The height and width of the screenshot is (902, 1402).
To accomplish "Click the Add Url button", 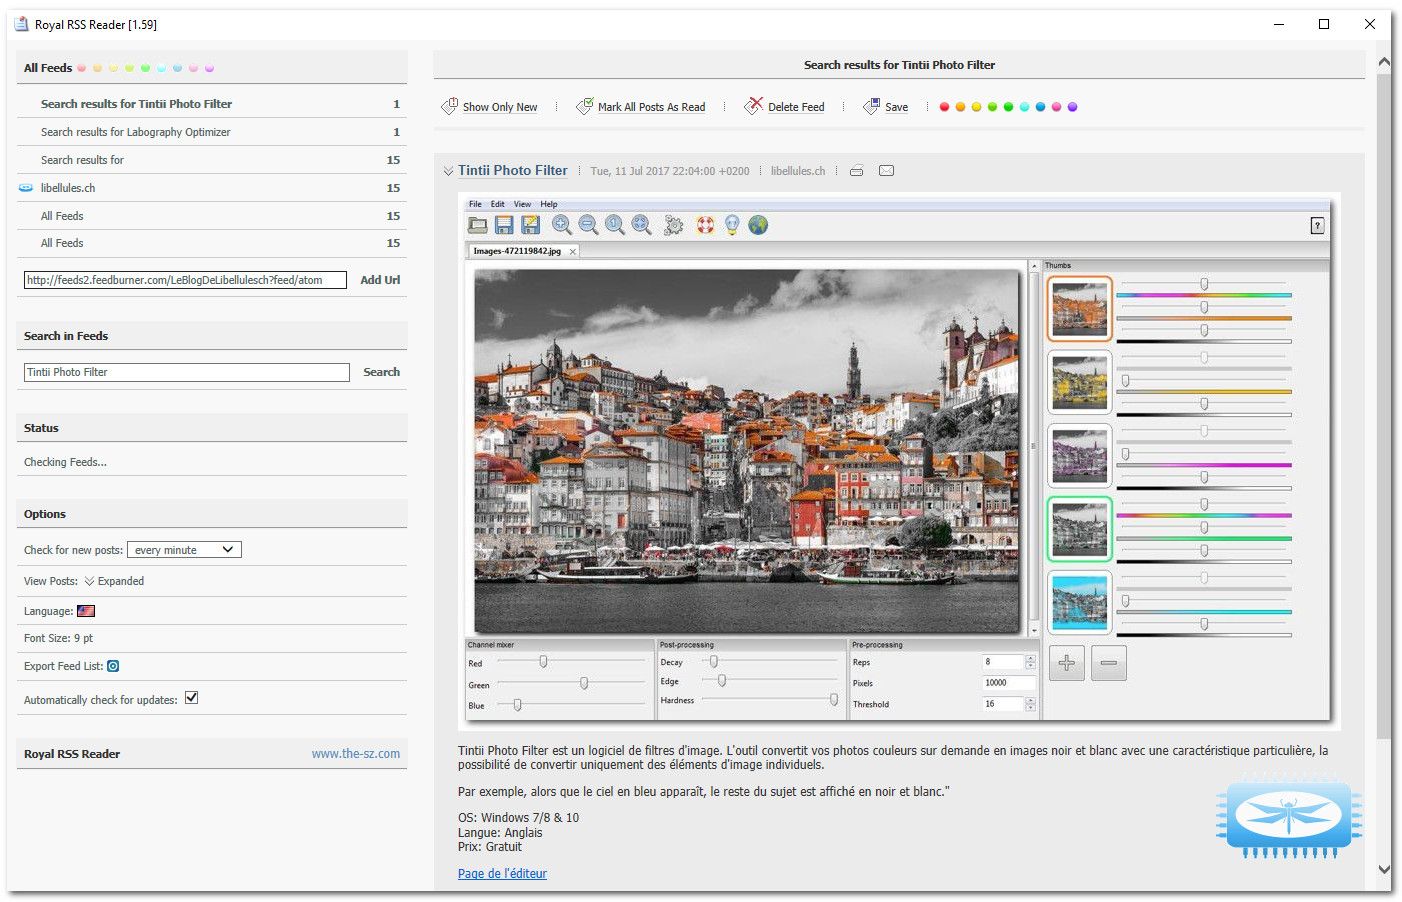I will [380, 280].
